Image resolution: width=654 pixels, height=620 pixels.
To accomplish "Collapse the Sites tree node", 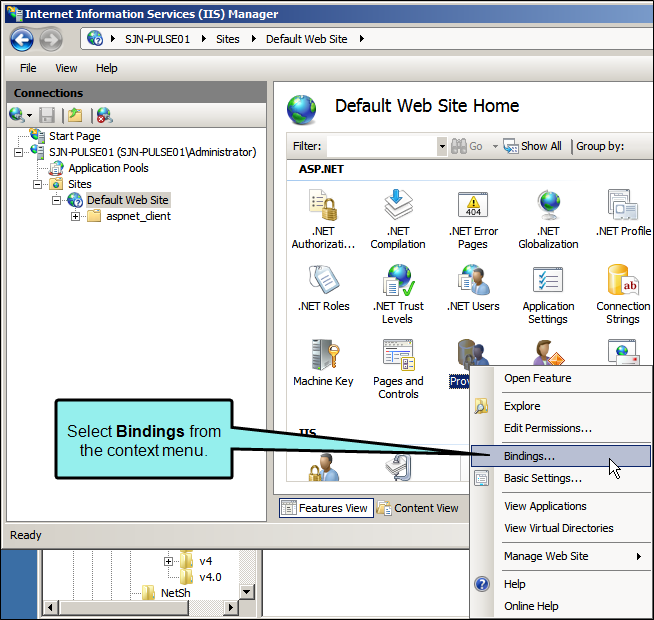I will click(38, 184).
